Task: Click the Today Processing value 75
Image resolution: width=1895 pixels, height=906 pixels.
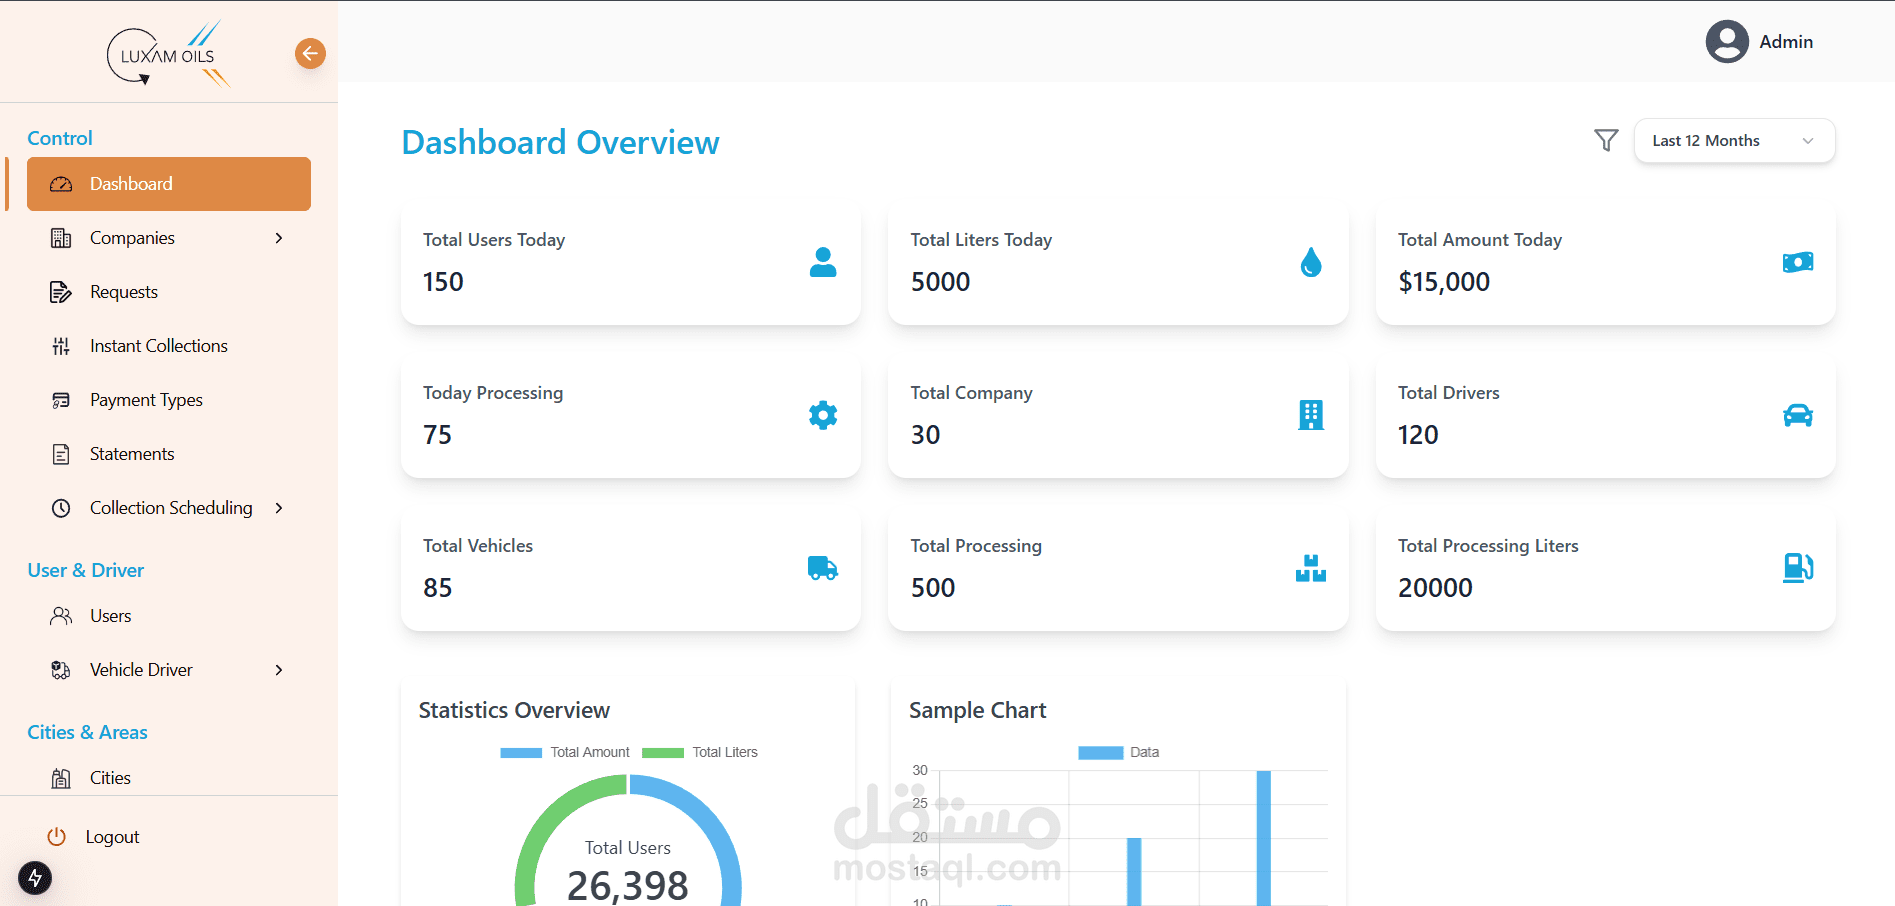Action: point(437,435)
